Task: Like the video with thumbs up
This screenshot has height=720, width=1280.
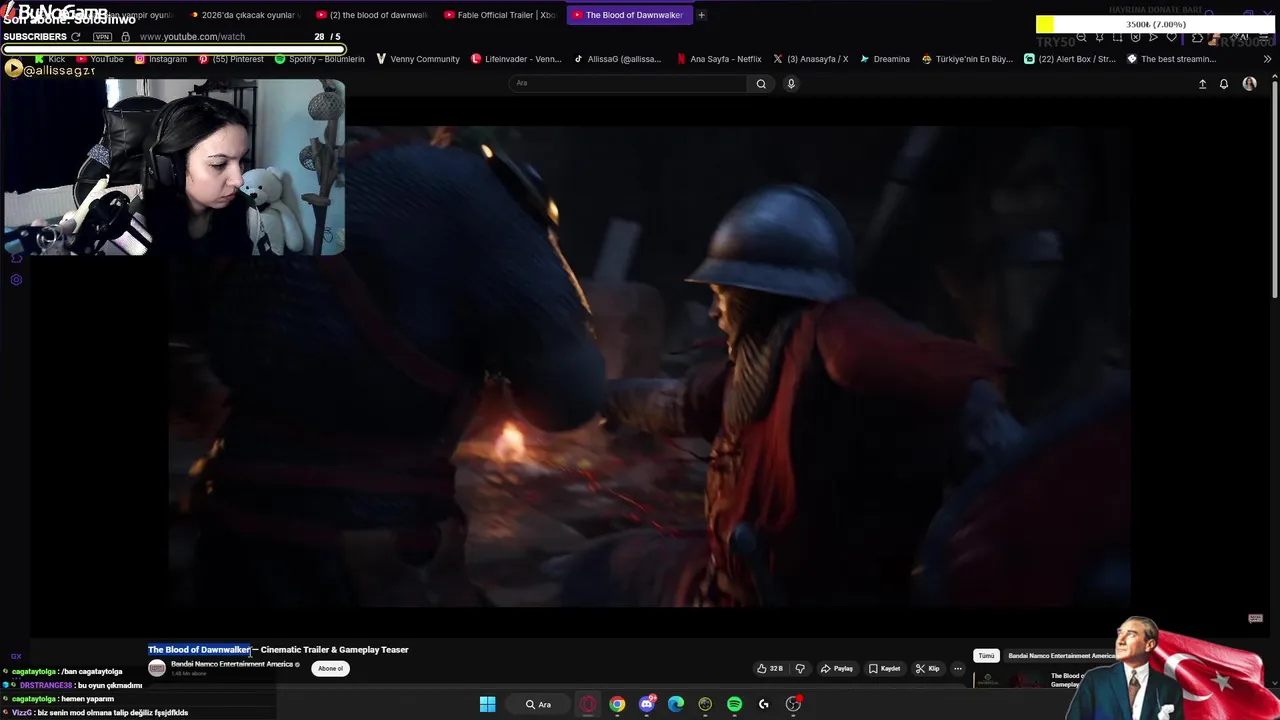Action: [x=769, y=669]
